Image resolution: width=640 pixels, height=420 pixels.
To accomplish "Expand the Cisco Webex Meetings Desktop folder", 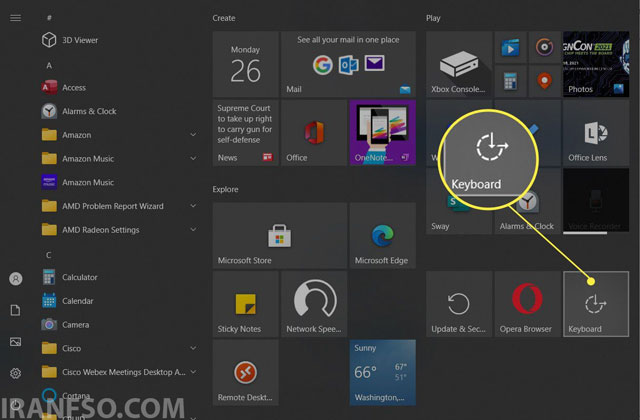I will click(193, 372).
